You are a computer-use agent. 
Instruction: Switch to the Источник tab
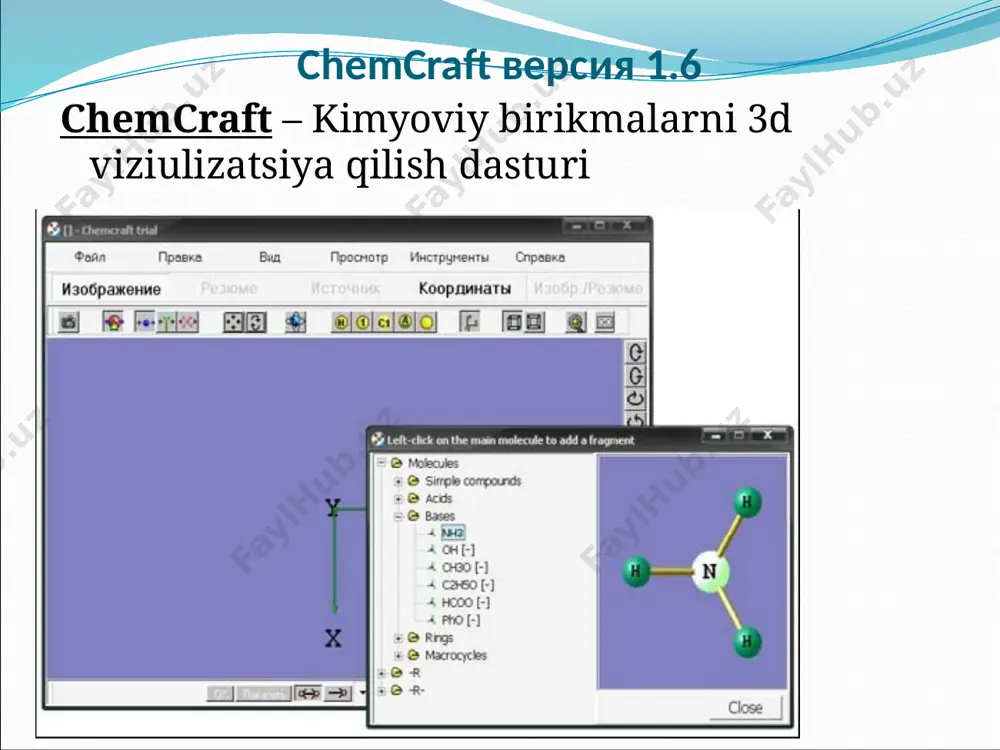pyautogui.click(x=346, y=288)
